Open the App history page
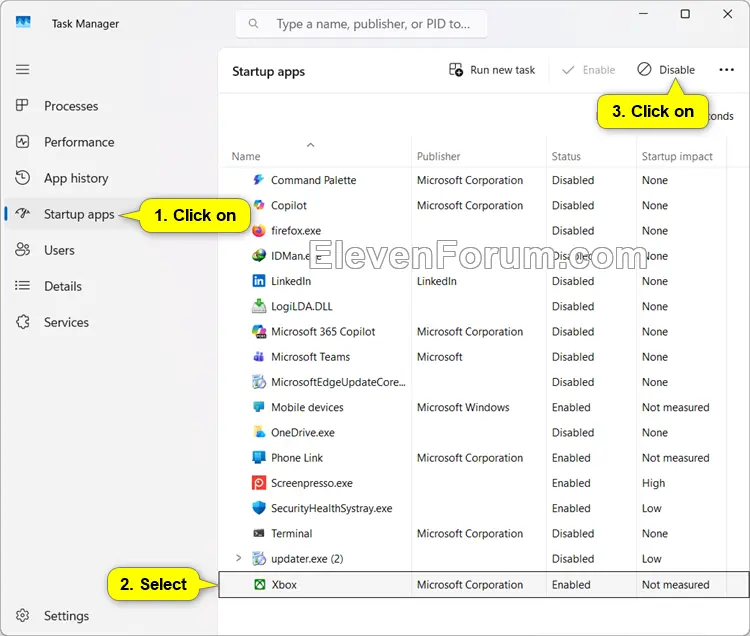Image resolution: width=750 pixels, height=636 pixels. pos(76,178)
